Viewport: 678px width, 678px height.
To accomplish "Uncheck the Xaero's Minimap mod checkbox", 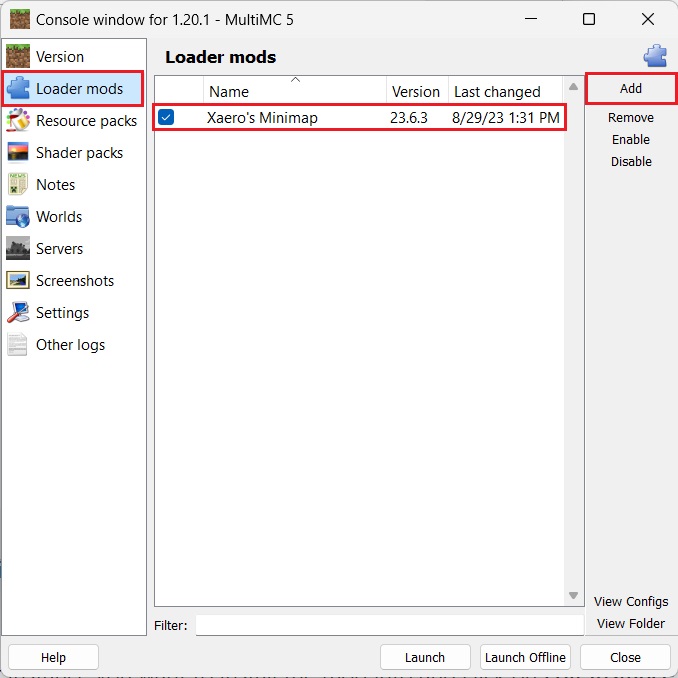I will [x=166, y=117].
